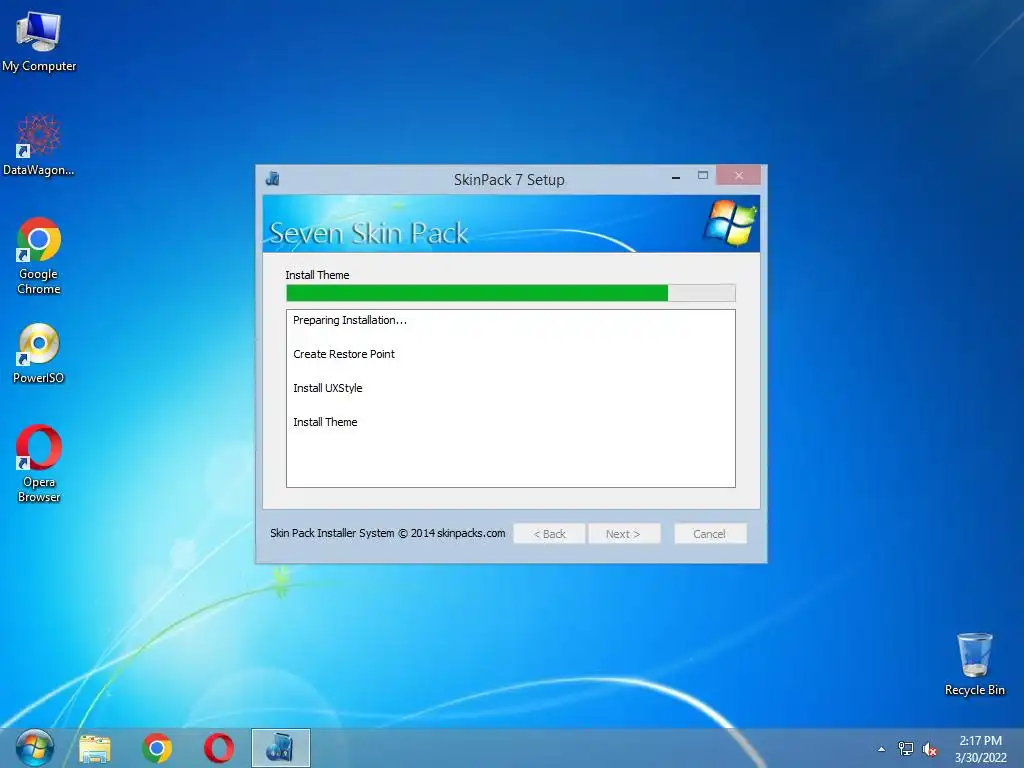
Task: Open File Explorer in taskbar
Action: [95, 748]
